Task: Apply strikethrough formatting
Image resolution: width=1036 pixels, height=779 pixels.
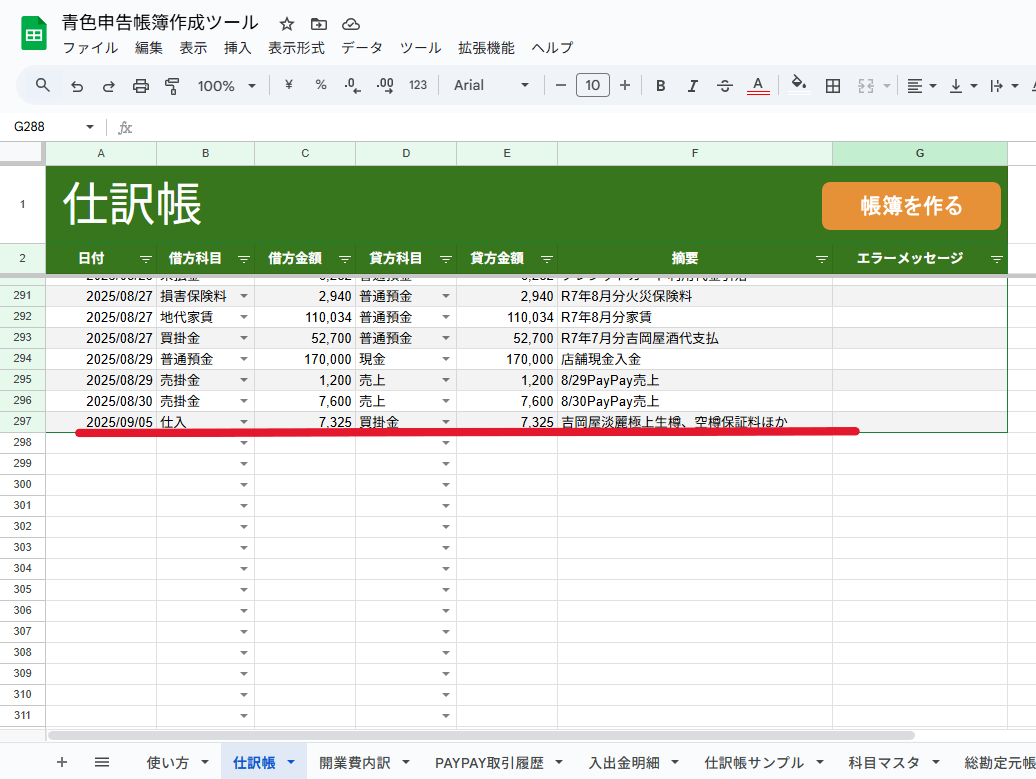Action: pos(725,86)
